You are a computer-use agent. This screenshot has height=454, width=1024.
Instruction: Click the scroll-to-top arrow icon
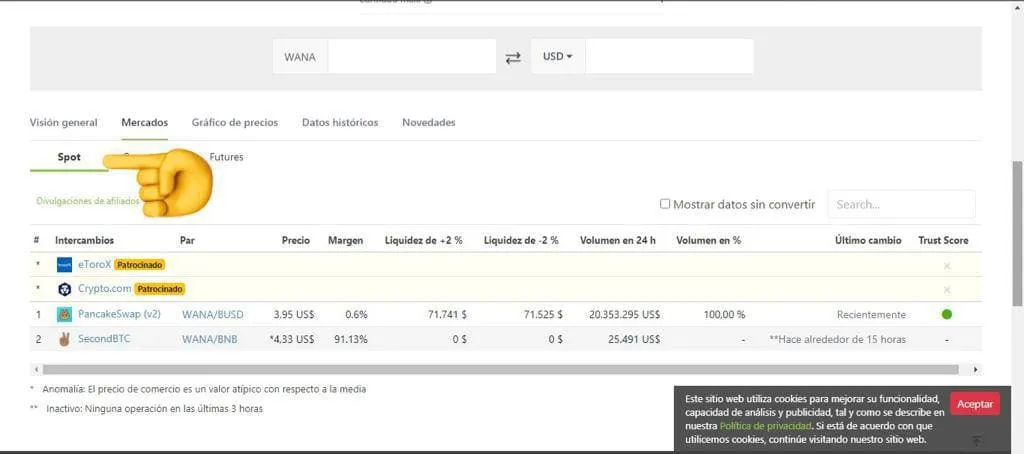(x=976, y=440)
